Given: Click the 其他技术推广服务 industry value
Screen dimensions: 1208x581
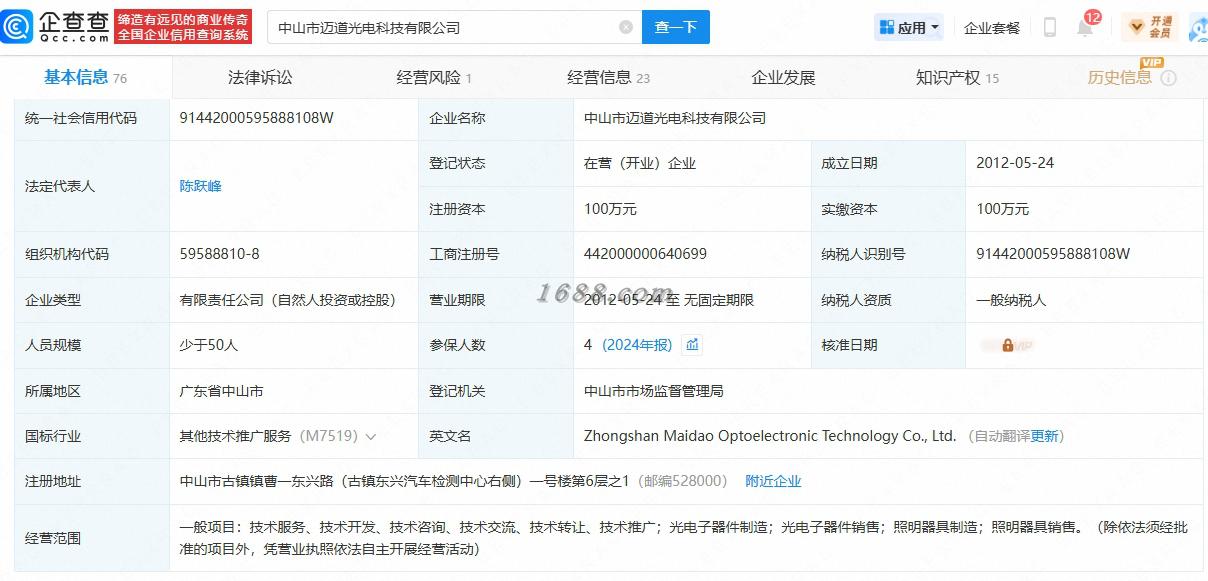Looking at the screenshot, I should pos(235,436).
